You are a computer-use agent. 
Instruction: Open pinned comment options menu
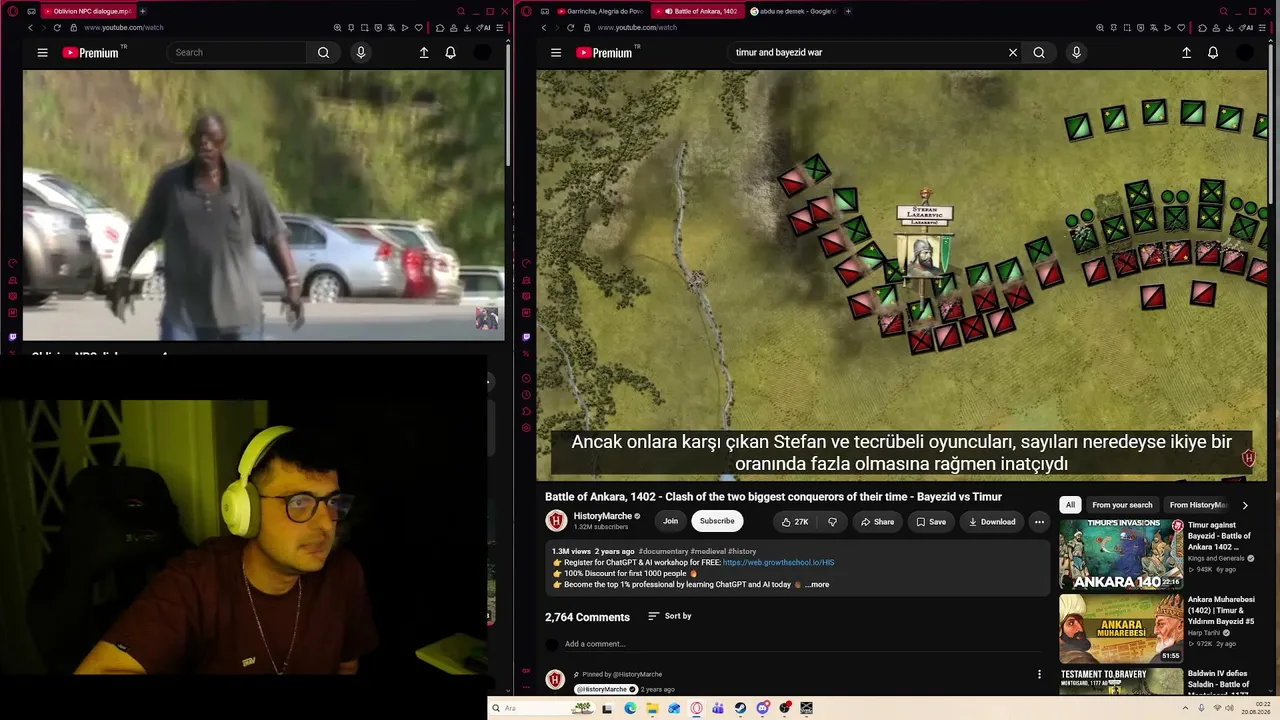1039,675
